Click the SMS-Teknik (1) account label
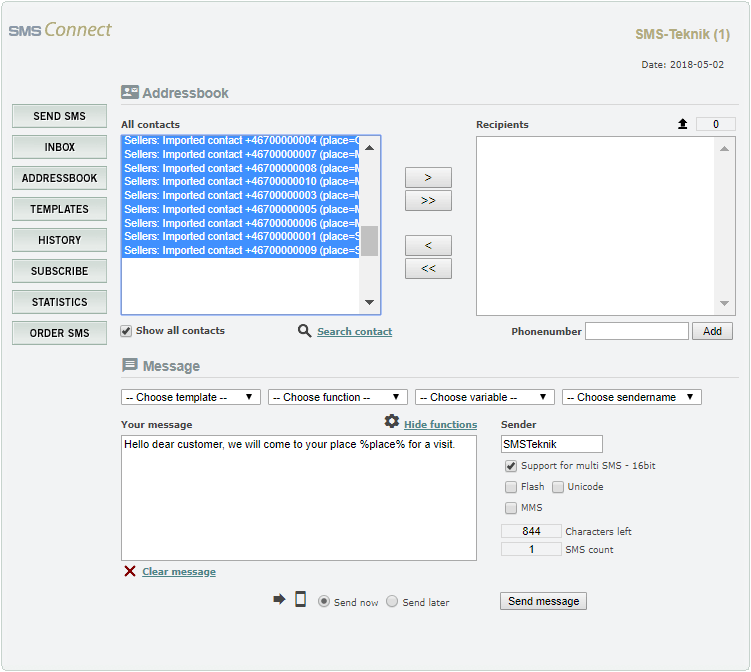 [x=683, y=34]
